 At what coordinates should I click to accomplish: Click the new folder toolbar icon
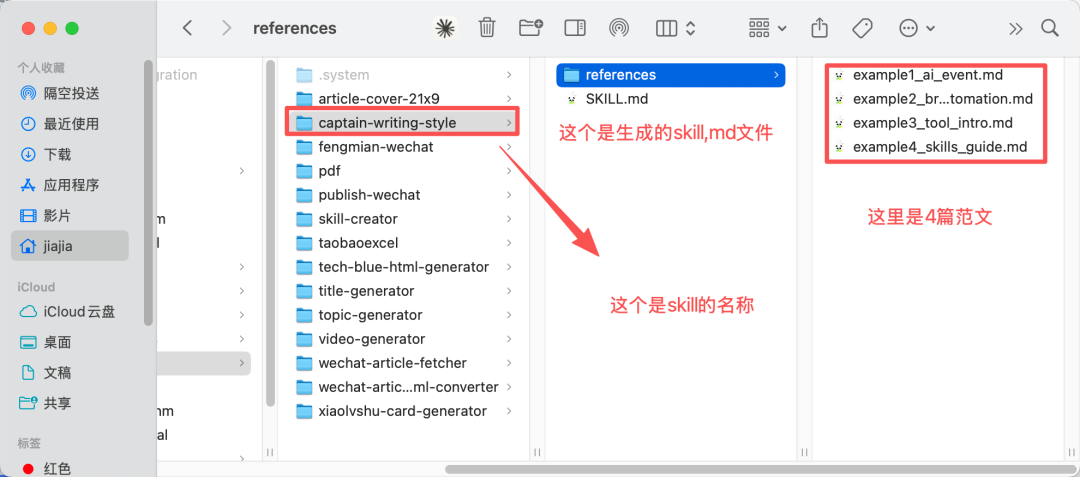pos(530,28)
